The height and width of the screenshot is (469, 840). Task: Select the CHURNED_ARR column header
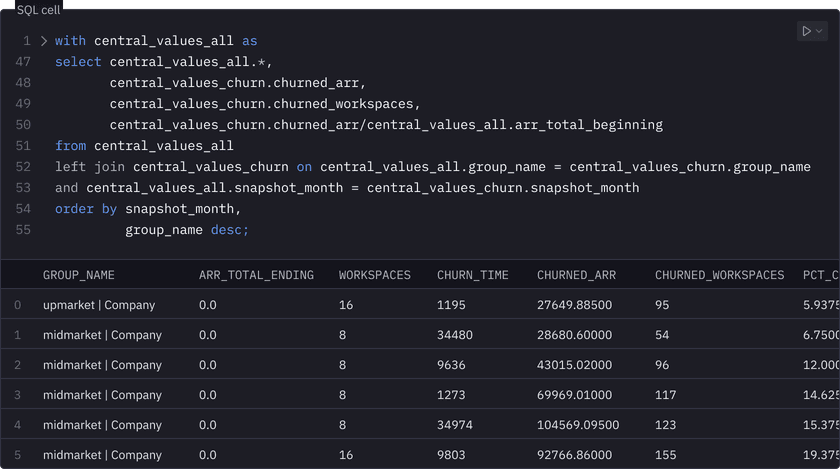tap(576, 275)
